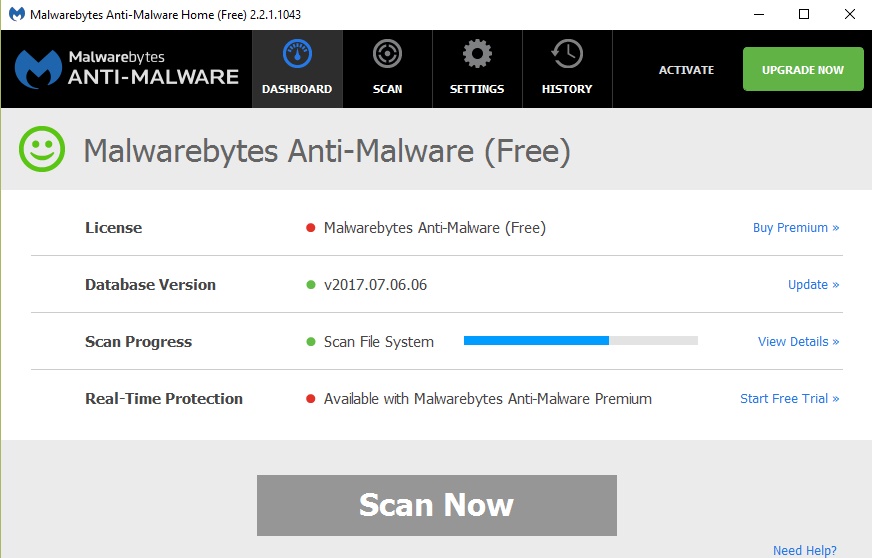Click the Scan File System progress bar
The width and height of the screenshot is (872, 558).
point(581,340)
